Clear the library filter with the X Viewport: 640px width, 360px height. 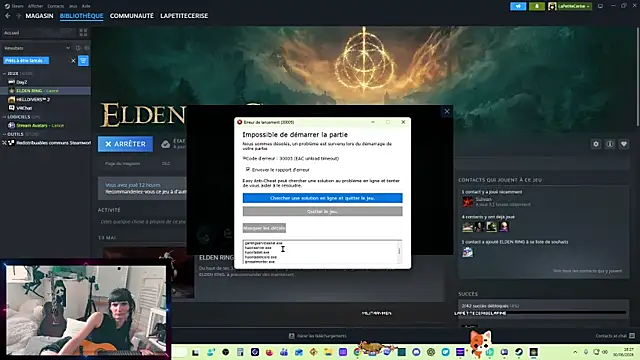(73, 60)
